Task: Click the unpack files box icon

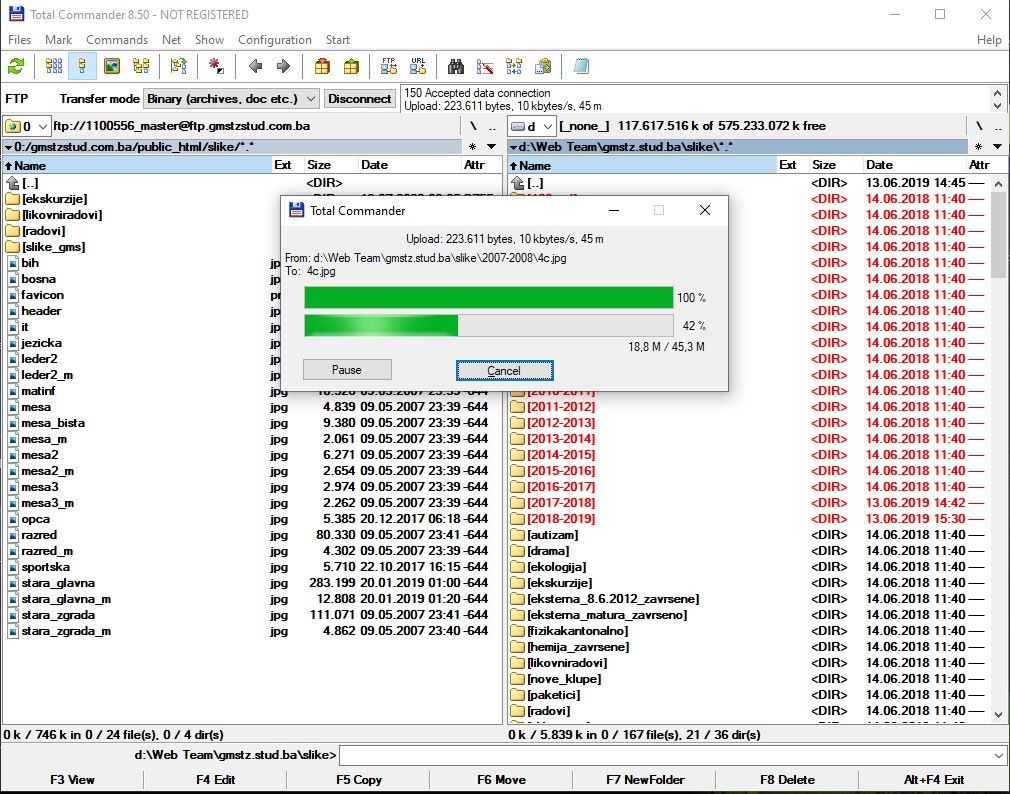Action: point(351,66)
